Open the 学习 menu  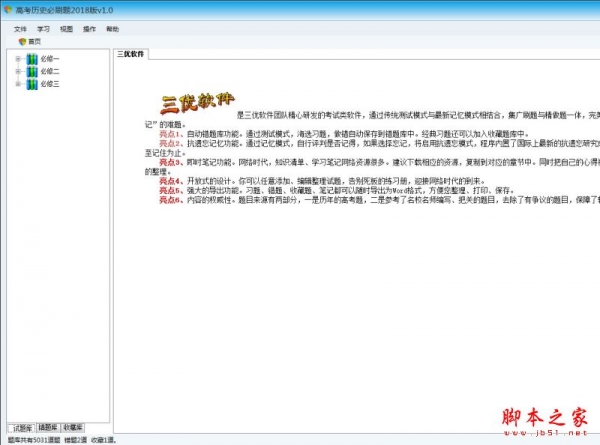coord(43,29)
